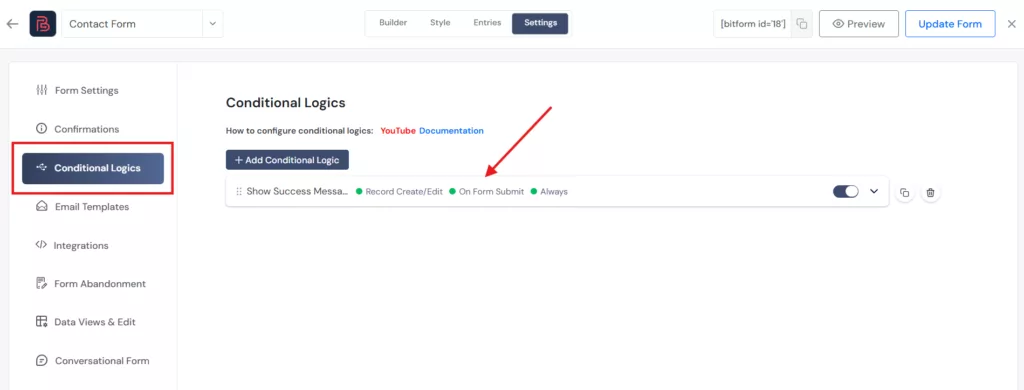The image size is (1024, 390).
Task: Edit the Contact Form name field
Action: tap(133, 24)
